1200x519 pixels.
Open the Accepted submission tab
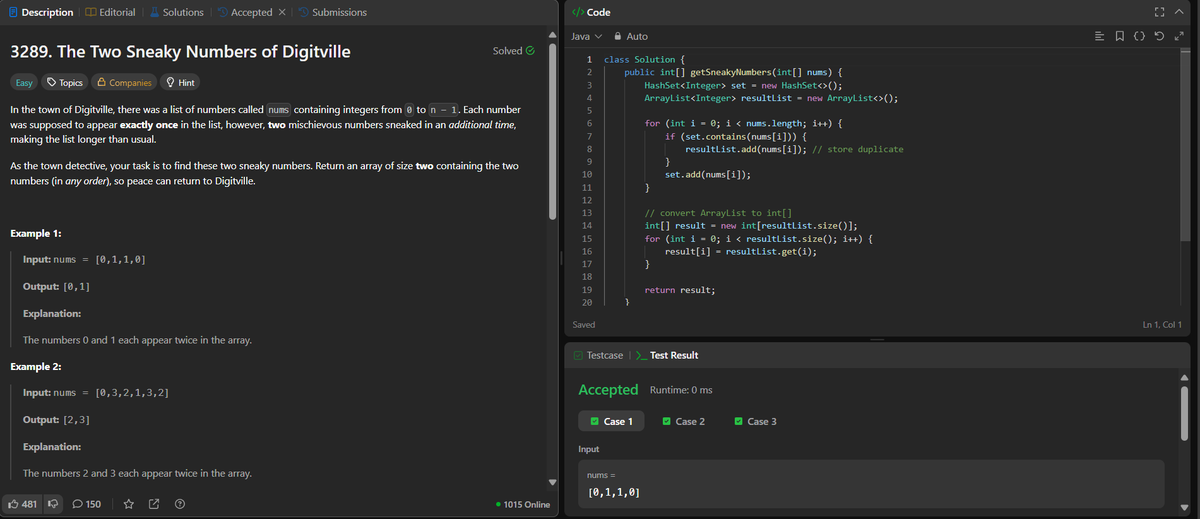(x=244, y=12)
